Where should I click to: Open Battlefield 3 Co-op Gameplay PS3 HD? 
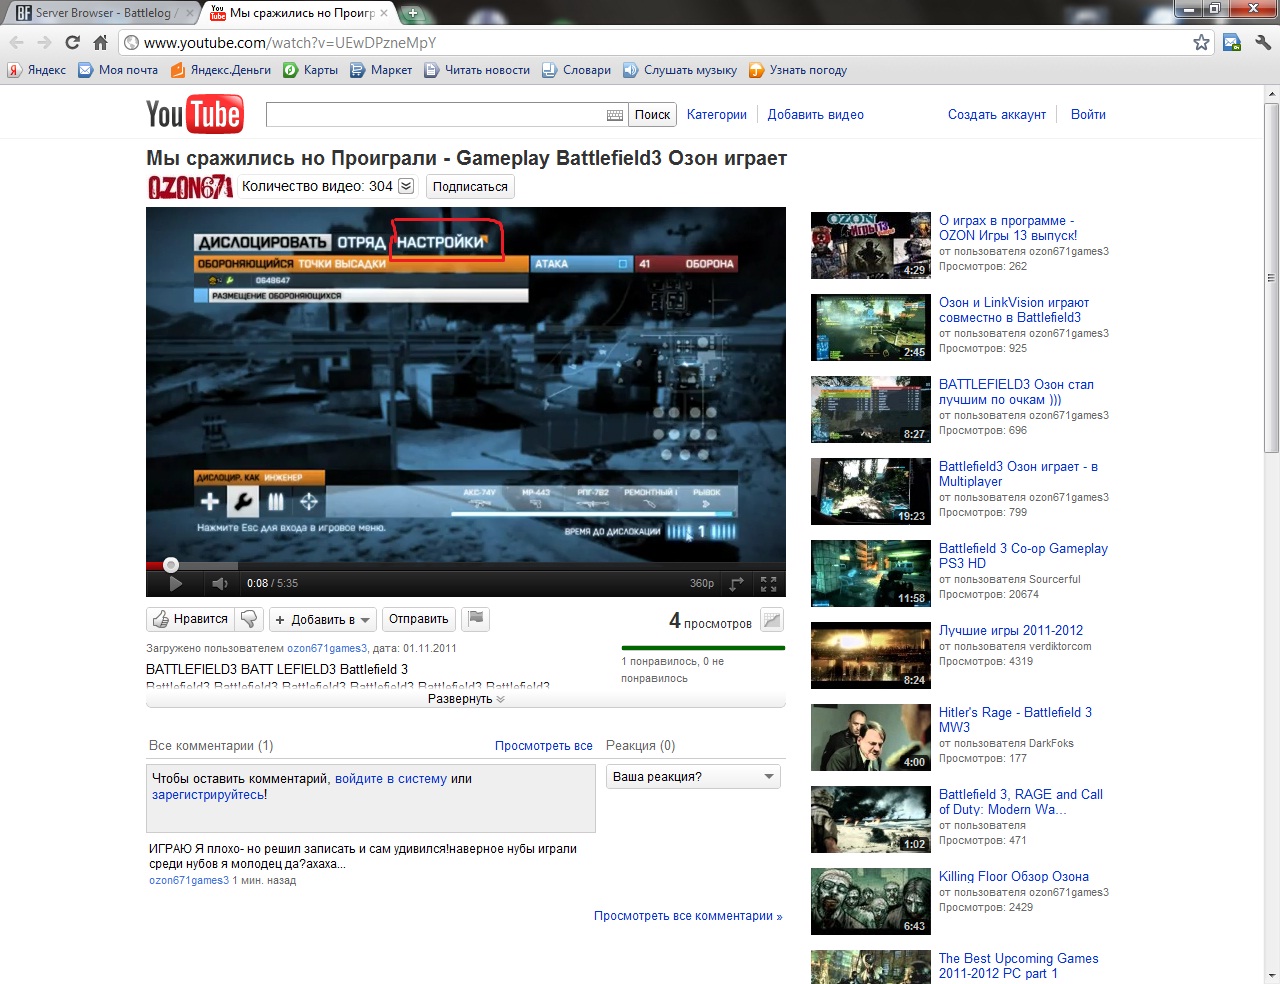pyautogui.click(x=1023, y=556)
